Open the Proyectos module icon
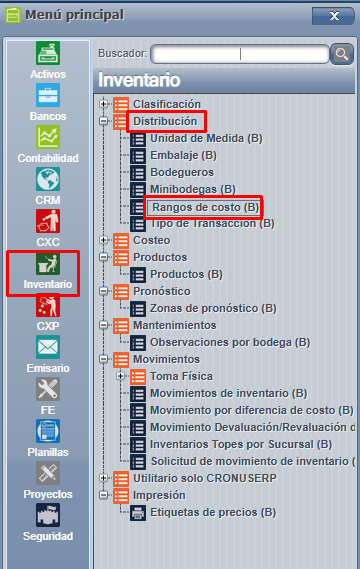The image size is (360, 569). pos(48,473)
